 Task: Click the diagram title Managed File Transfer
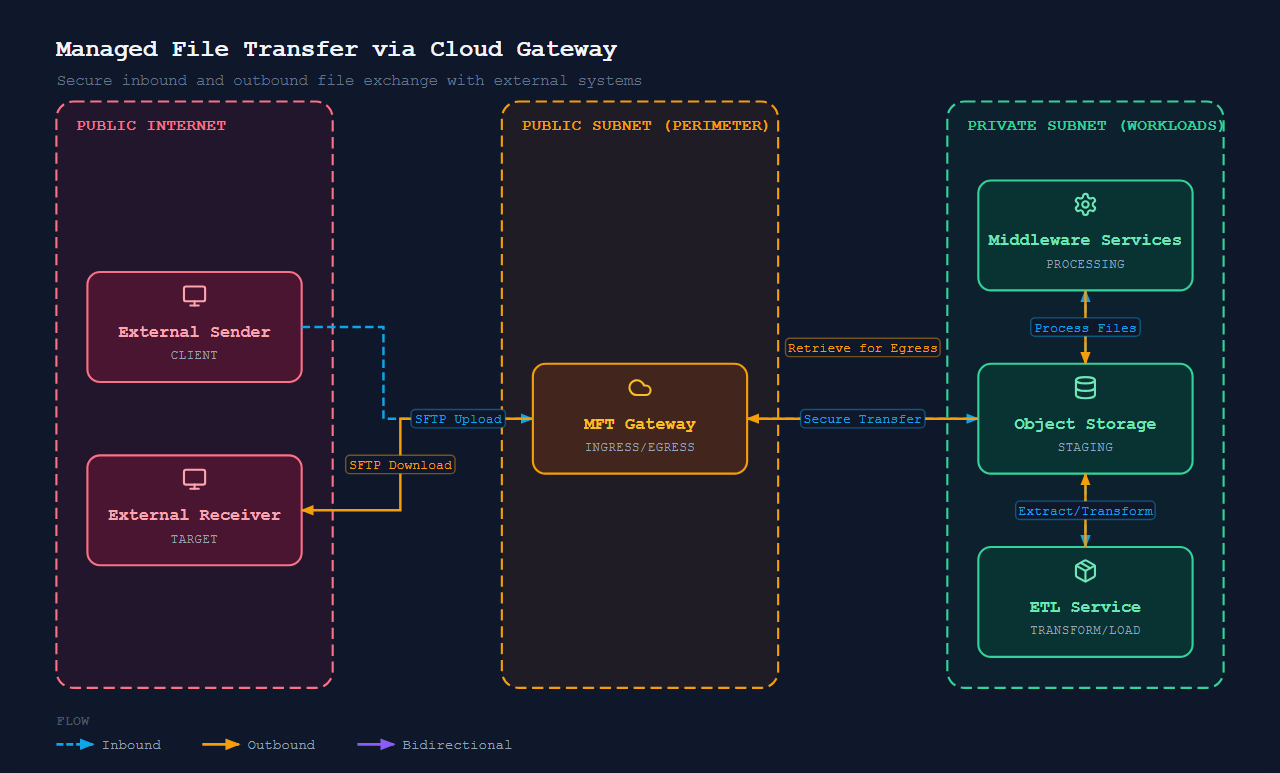pyautogui.click(x=336, y=49)
